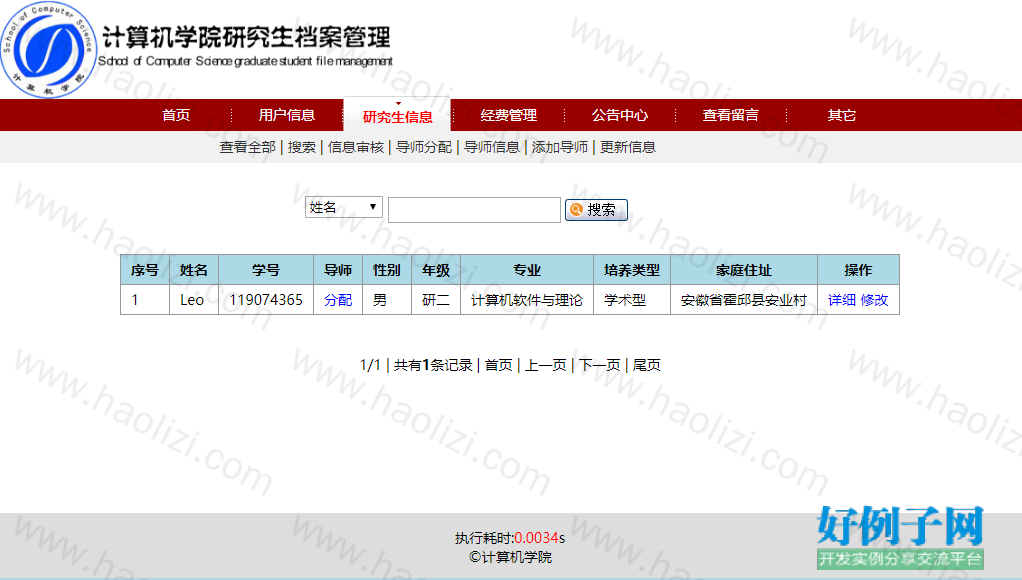The height and width of the screenshot is (580, 1022).
Task: Click student number 119074365 cell
Action: pos(266,300)
